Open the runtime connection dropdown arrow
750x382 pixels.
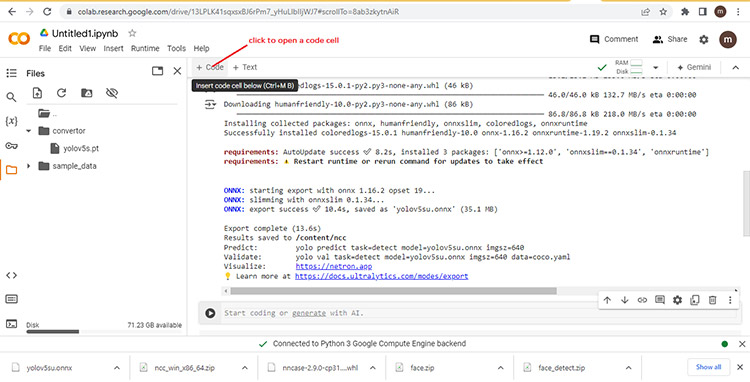point(656,67)
